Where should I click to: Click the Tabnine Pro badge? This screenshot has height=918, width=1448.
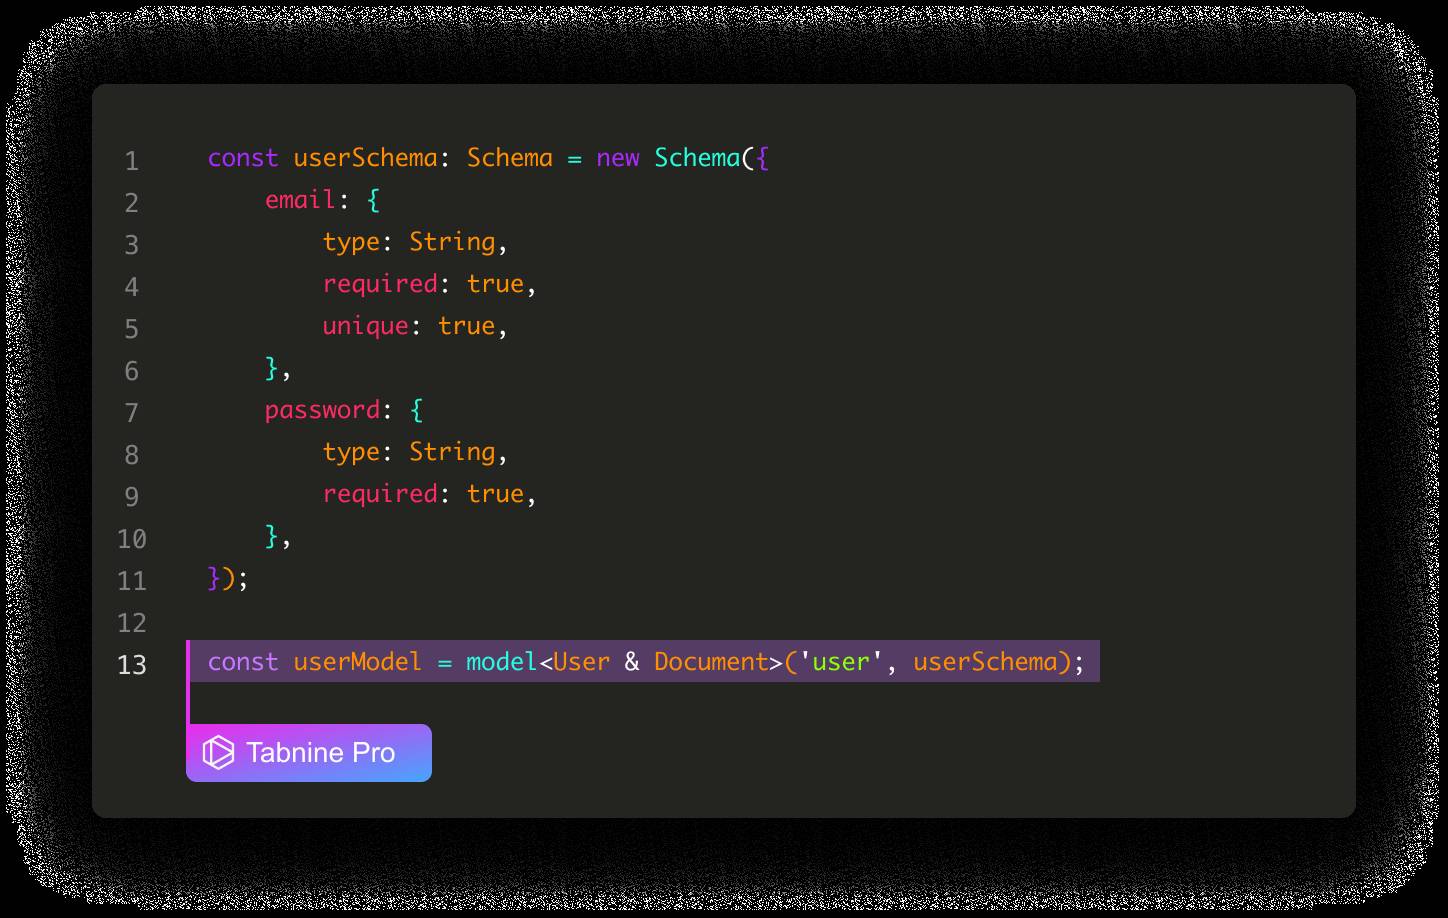tap(309, 753)
